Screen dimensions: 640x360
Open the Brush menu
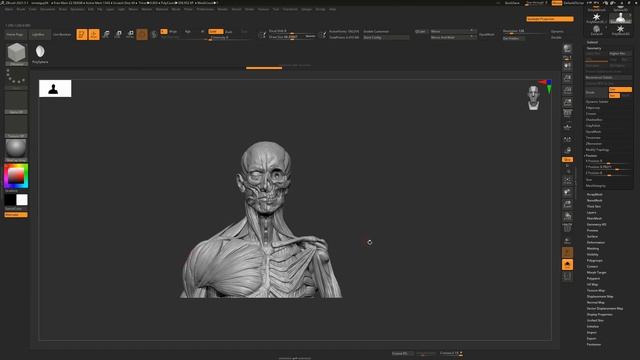(x=21, y=9)
